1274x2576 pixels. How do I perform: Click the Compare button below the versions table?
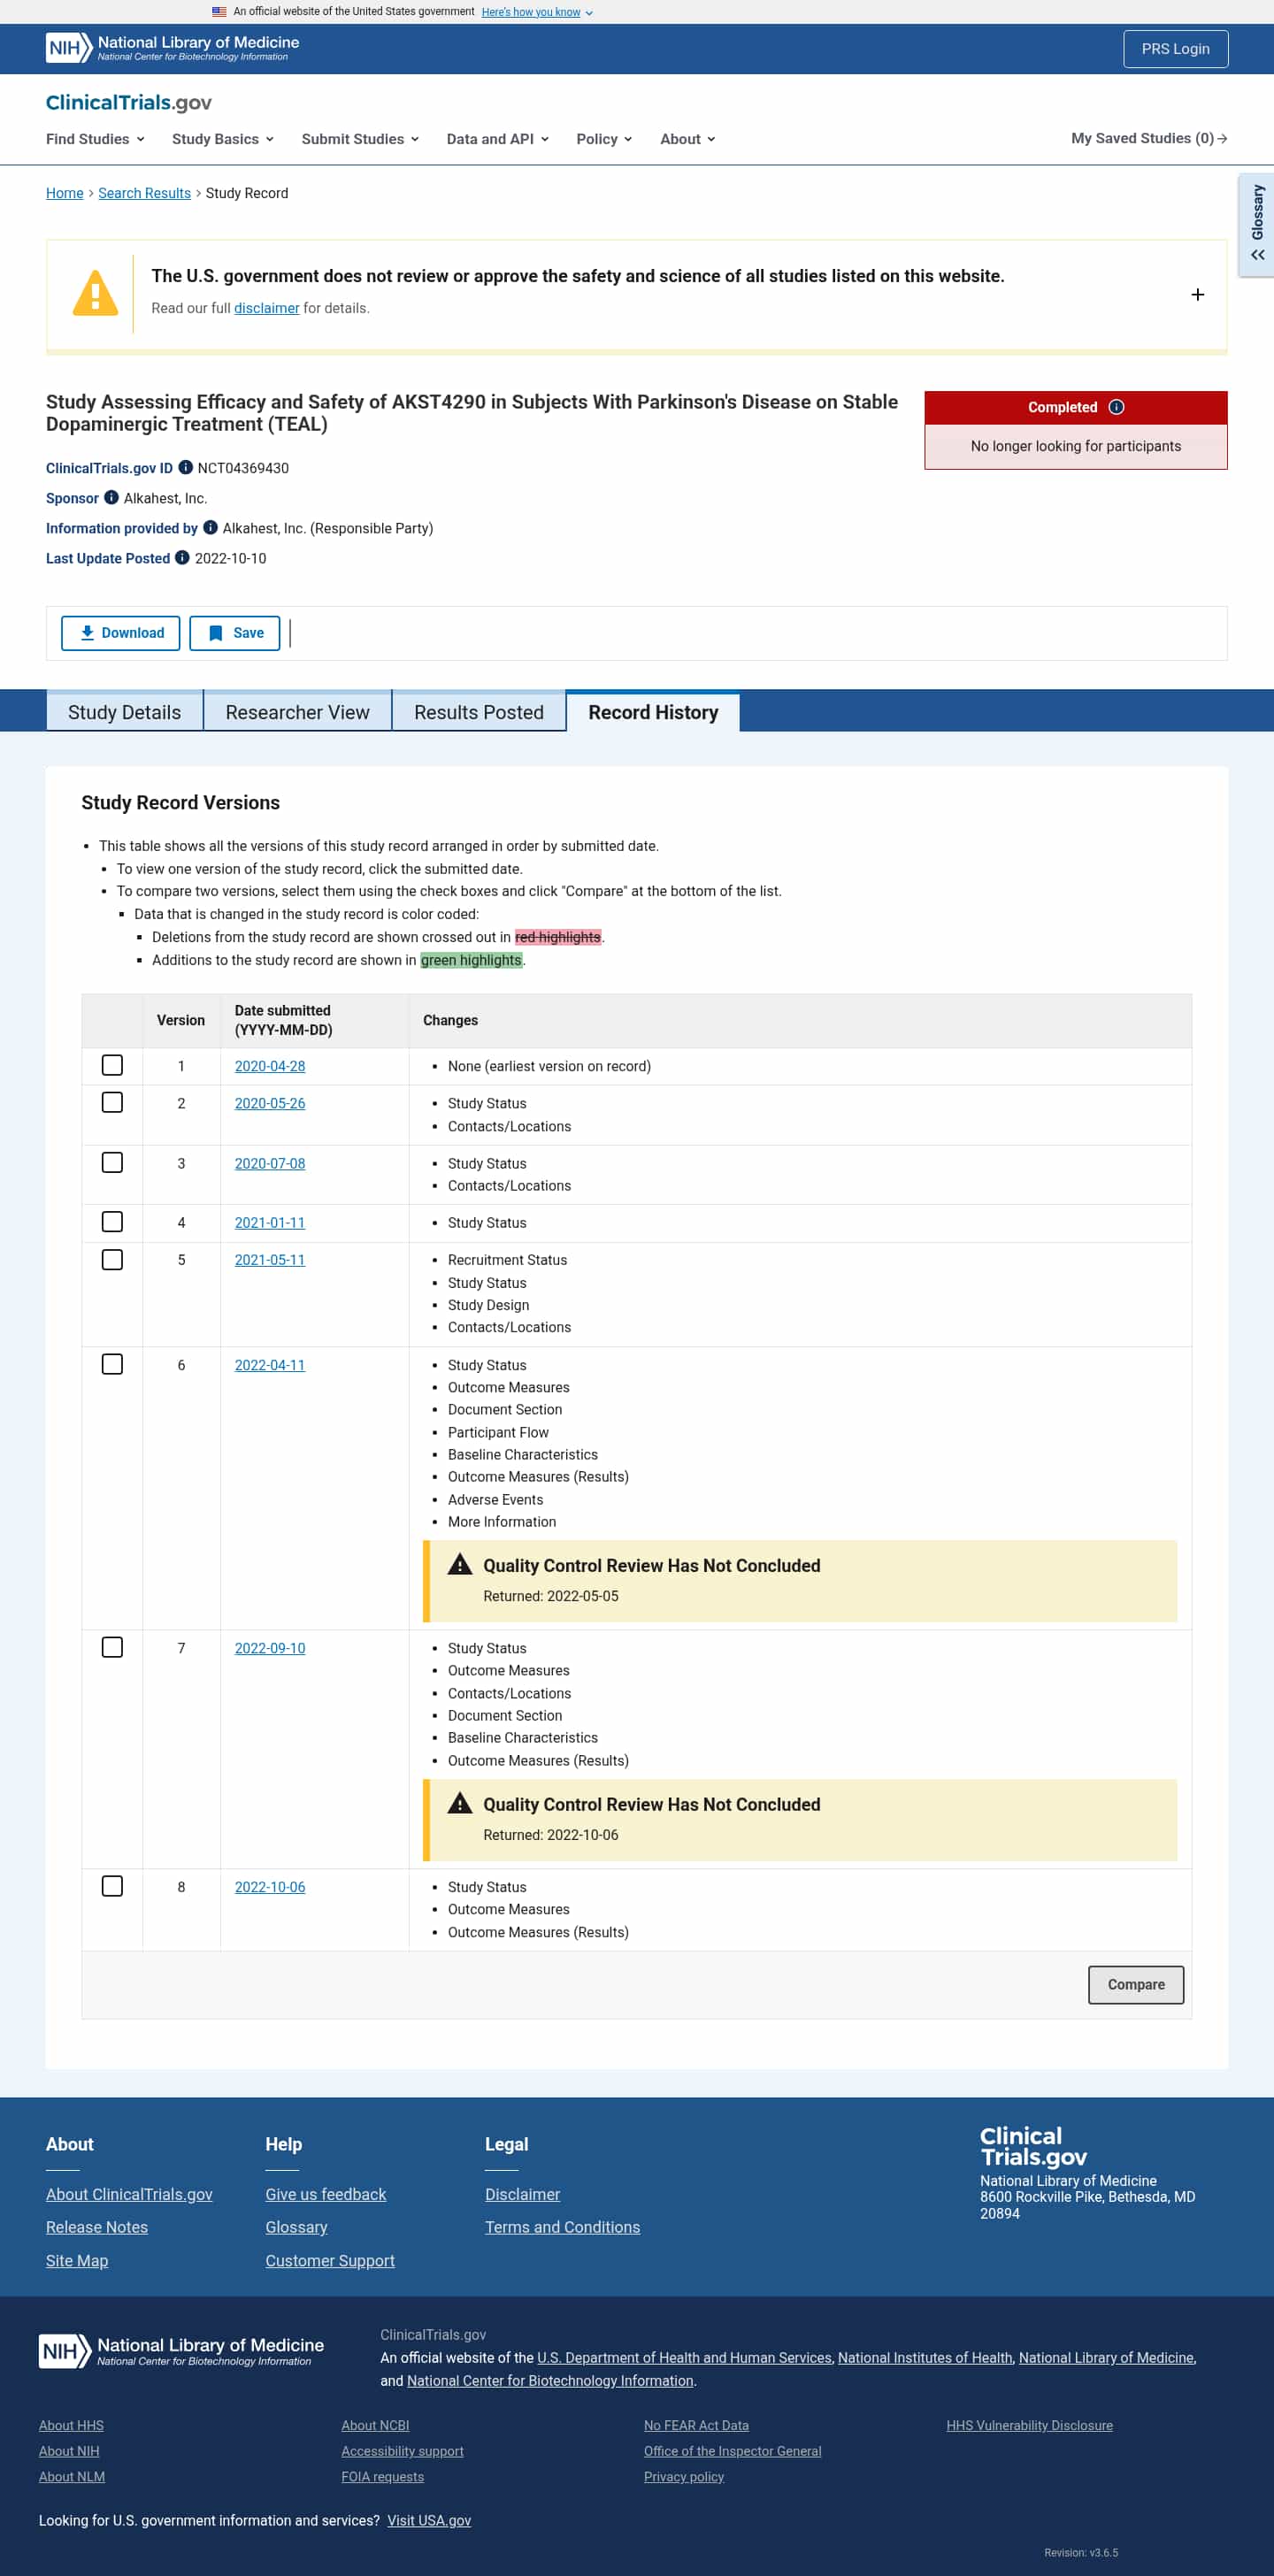coord(1136,1985)
